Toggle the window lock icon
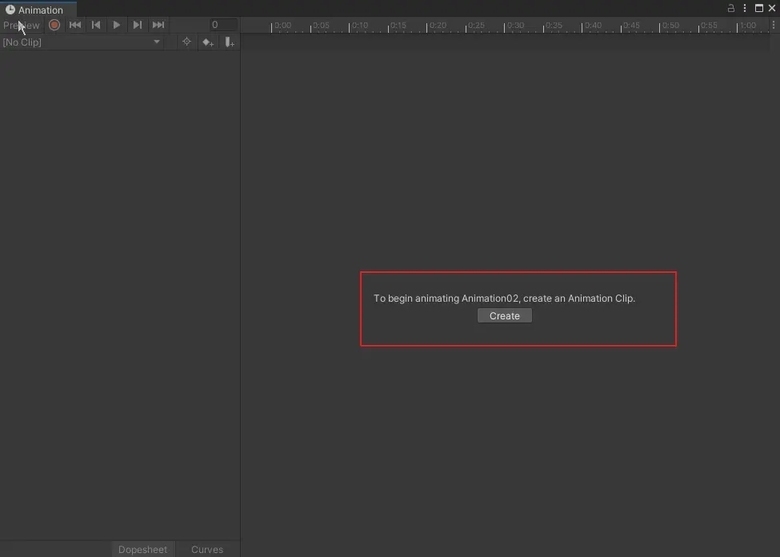Viewport: 780px width, 557px height. point(731,8)
